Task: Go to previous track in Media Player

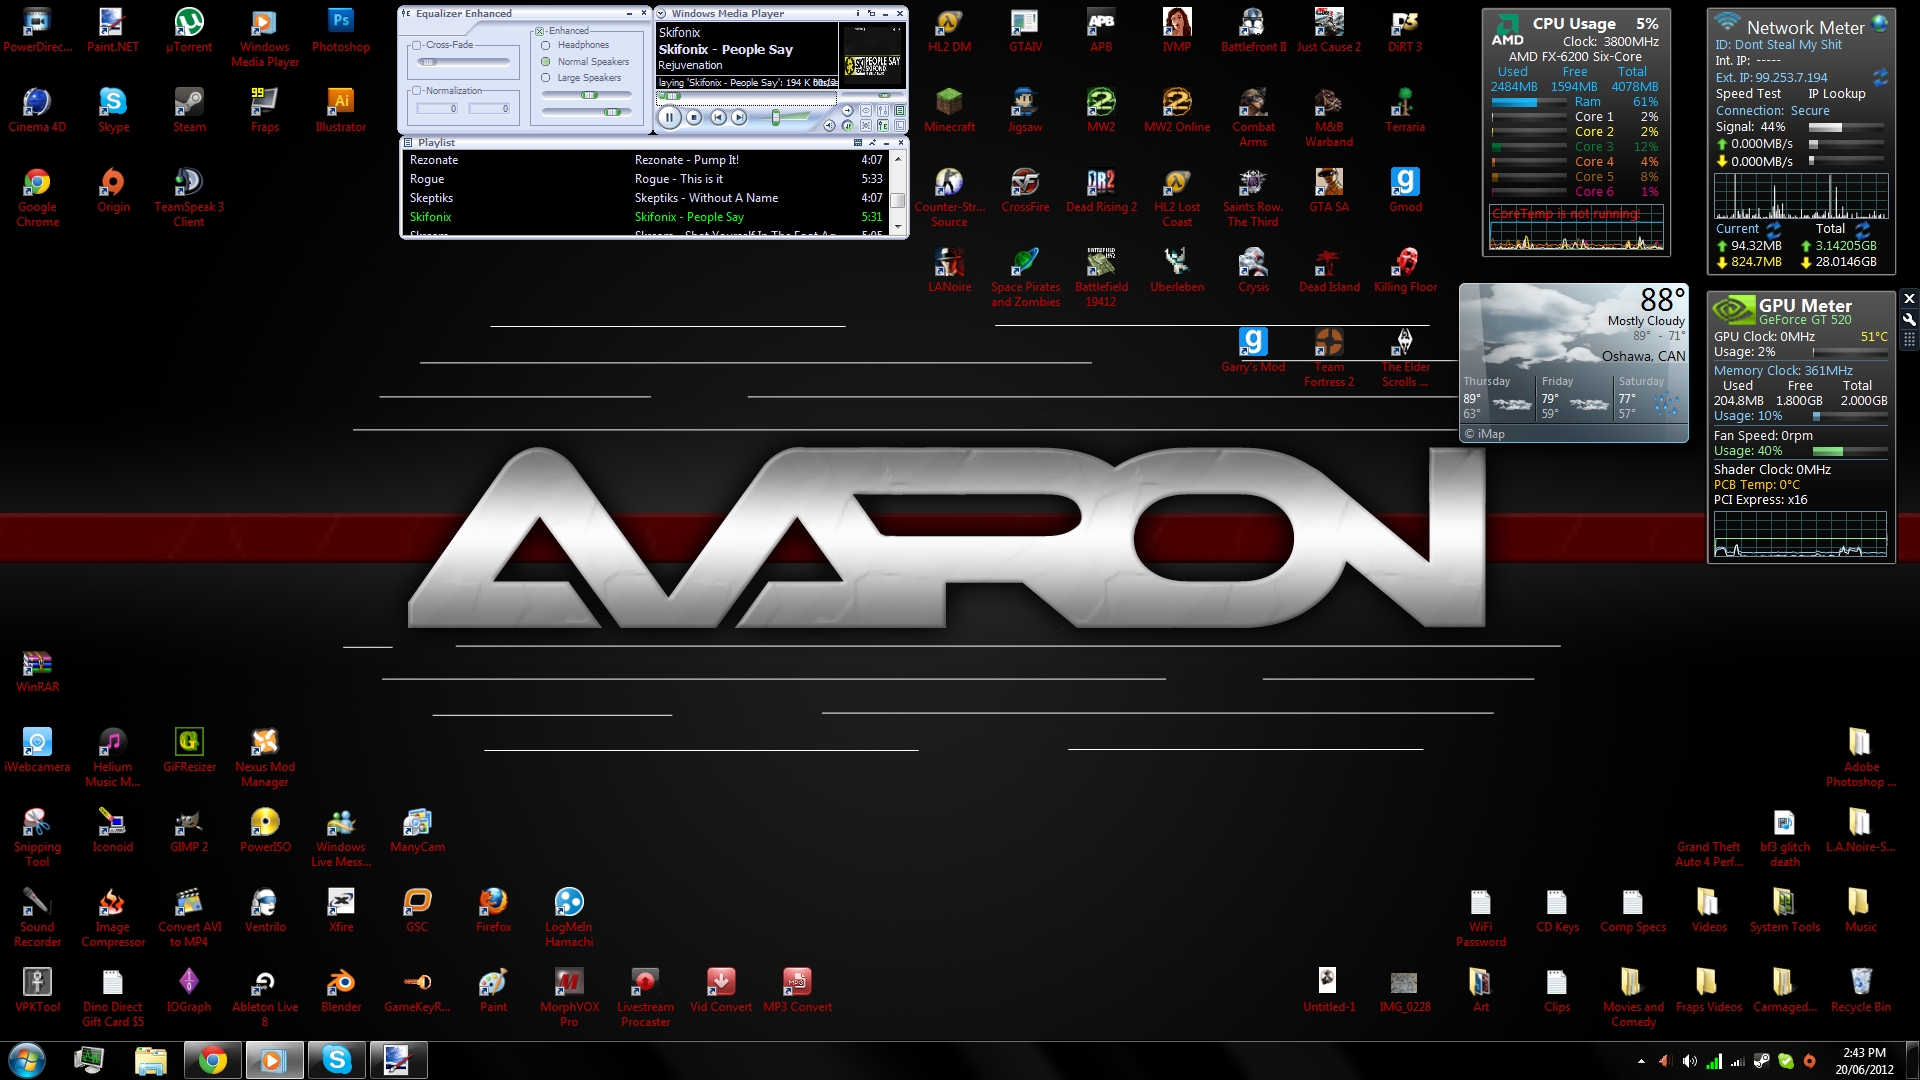Action: point(718,118)
